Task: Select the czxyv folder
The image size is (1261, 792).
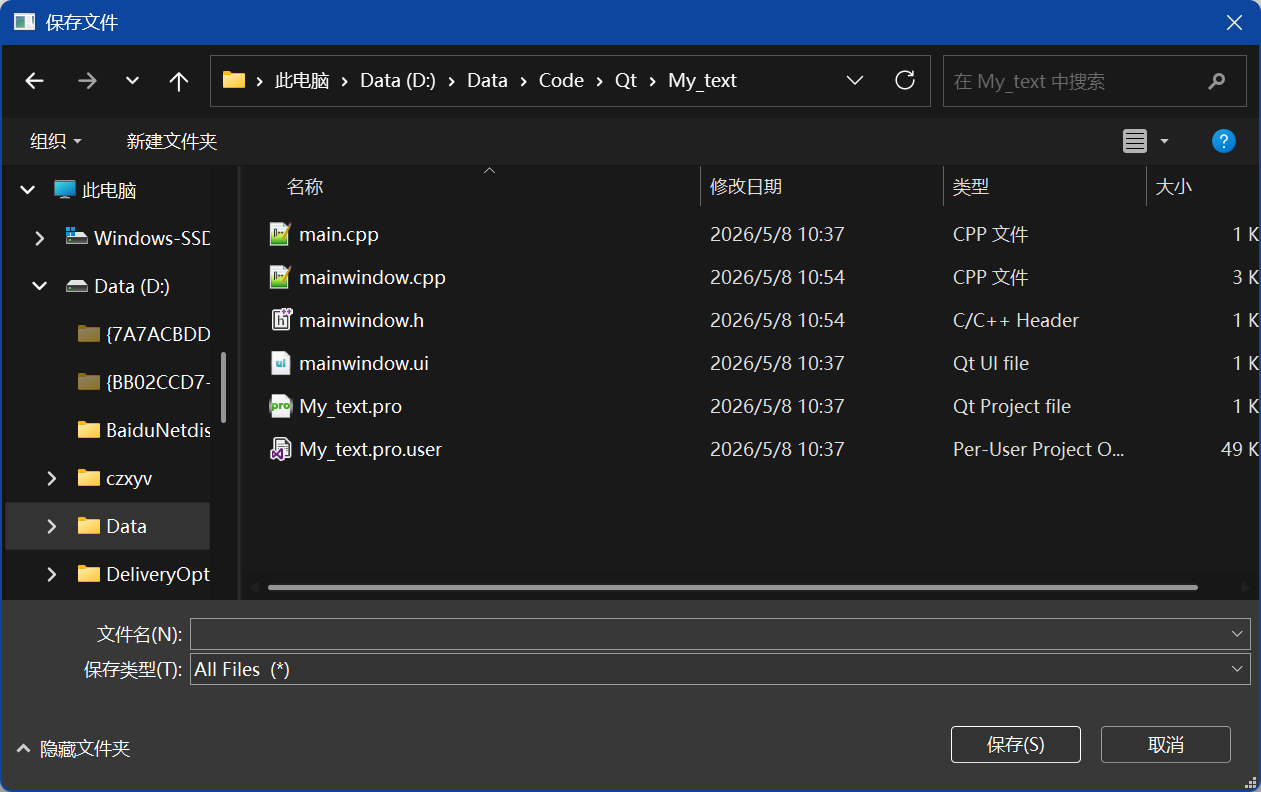Action: (129, 478)
